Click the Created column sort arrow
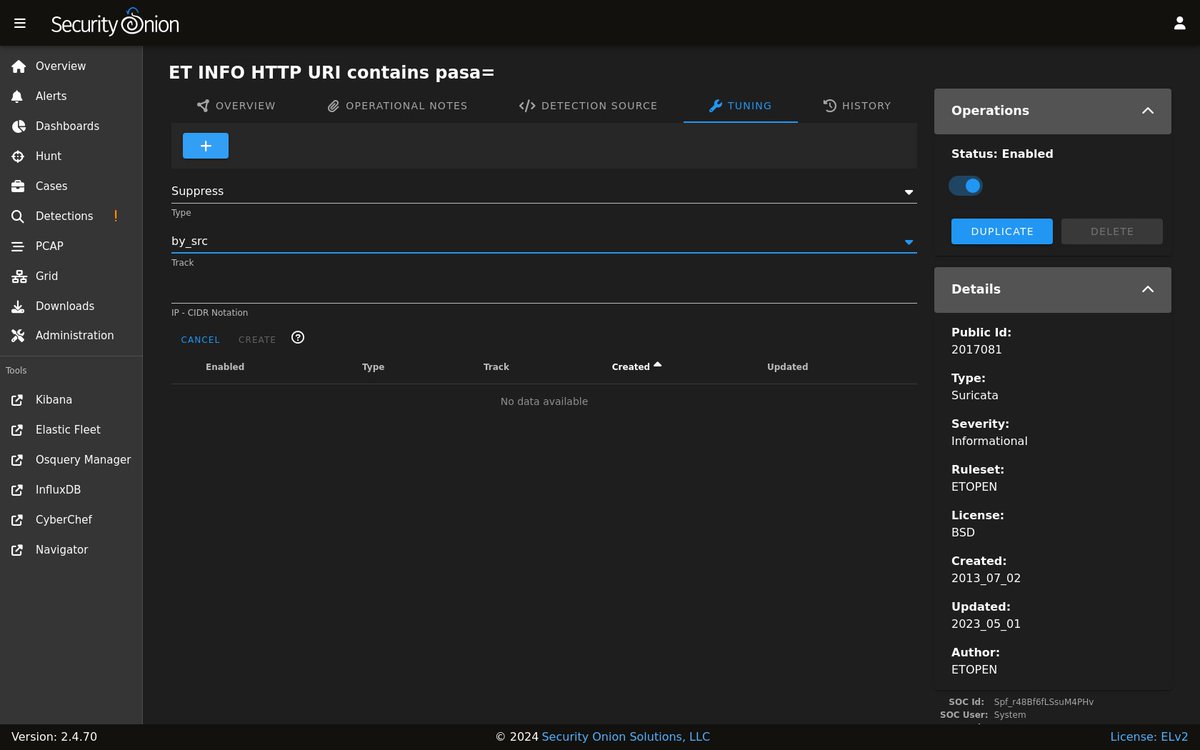 (x=658, y=366)
